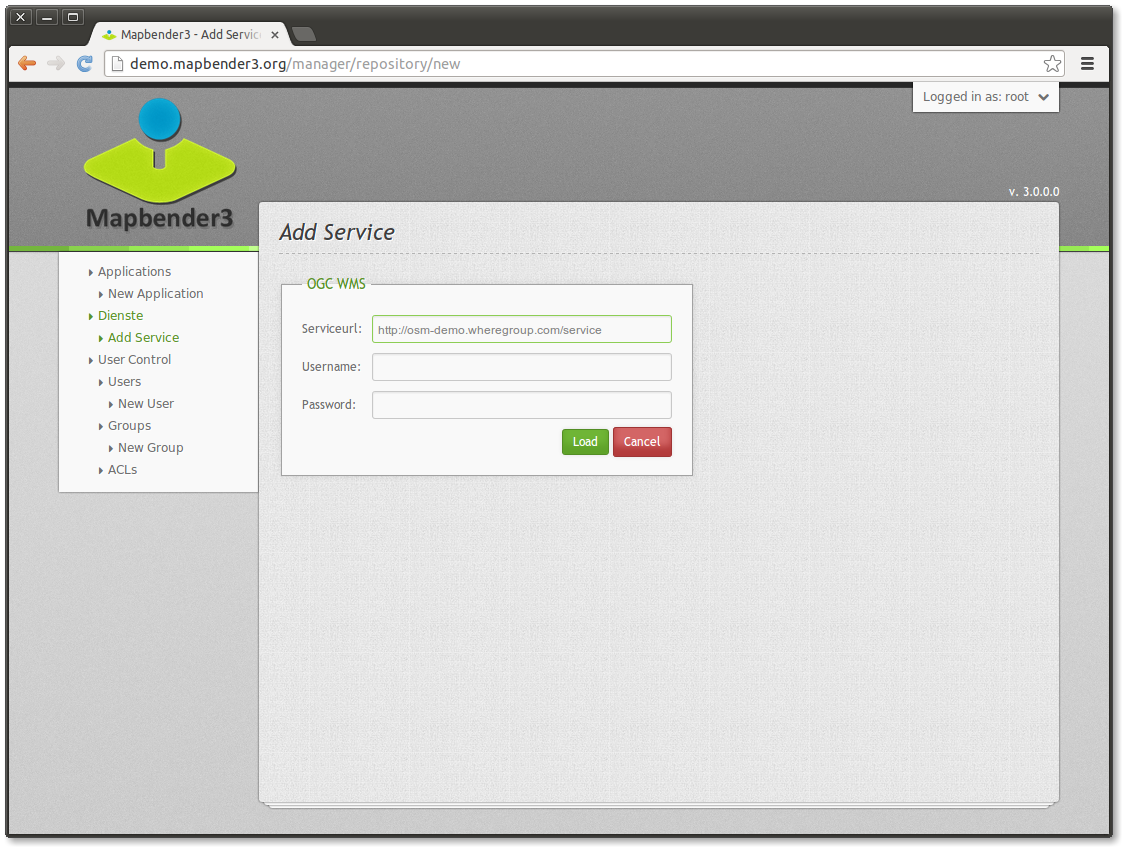Focus the Username field

pos(522,367)
